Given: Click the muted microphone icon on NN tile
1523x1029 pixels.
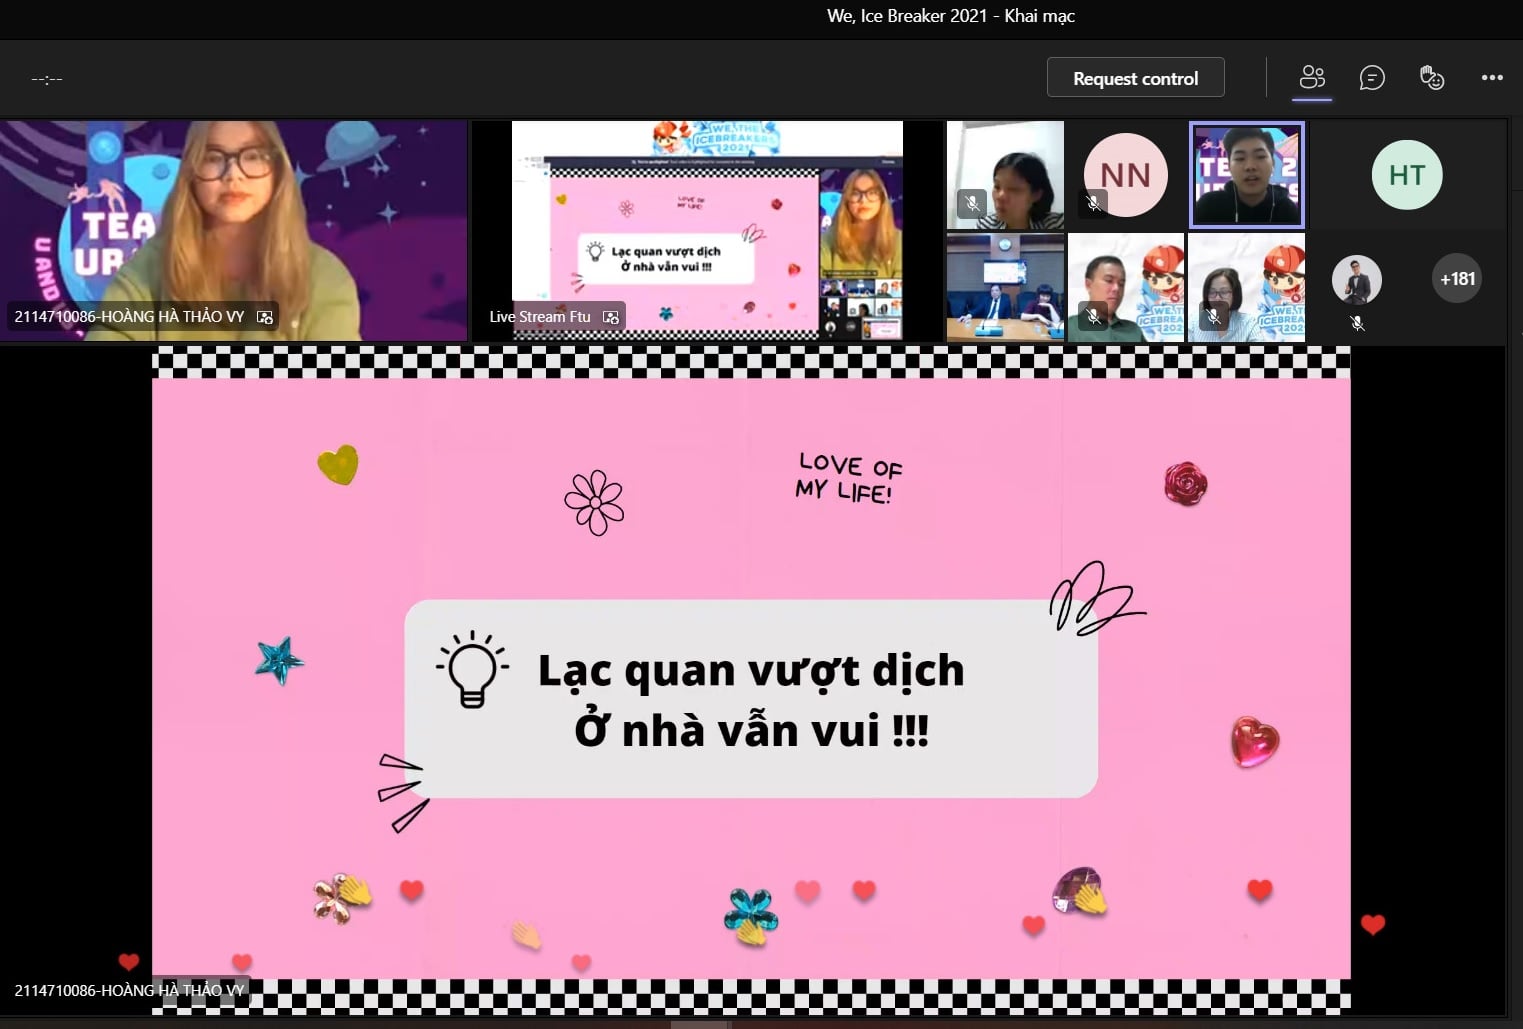Looking at the screenshot, I should [1094, 203].
